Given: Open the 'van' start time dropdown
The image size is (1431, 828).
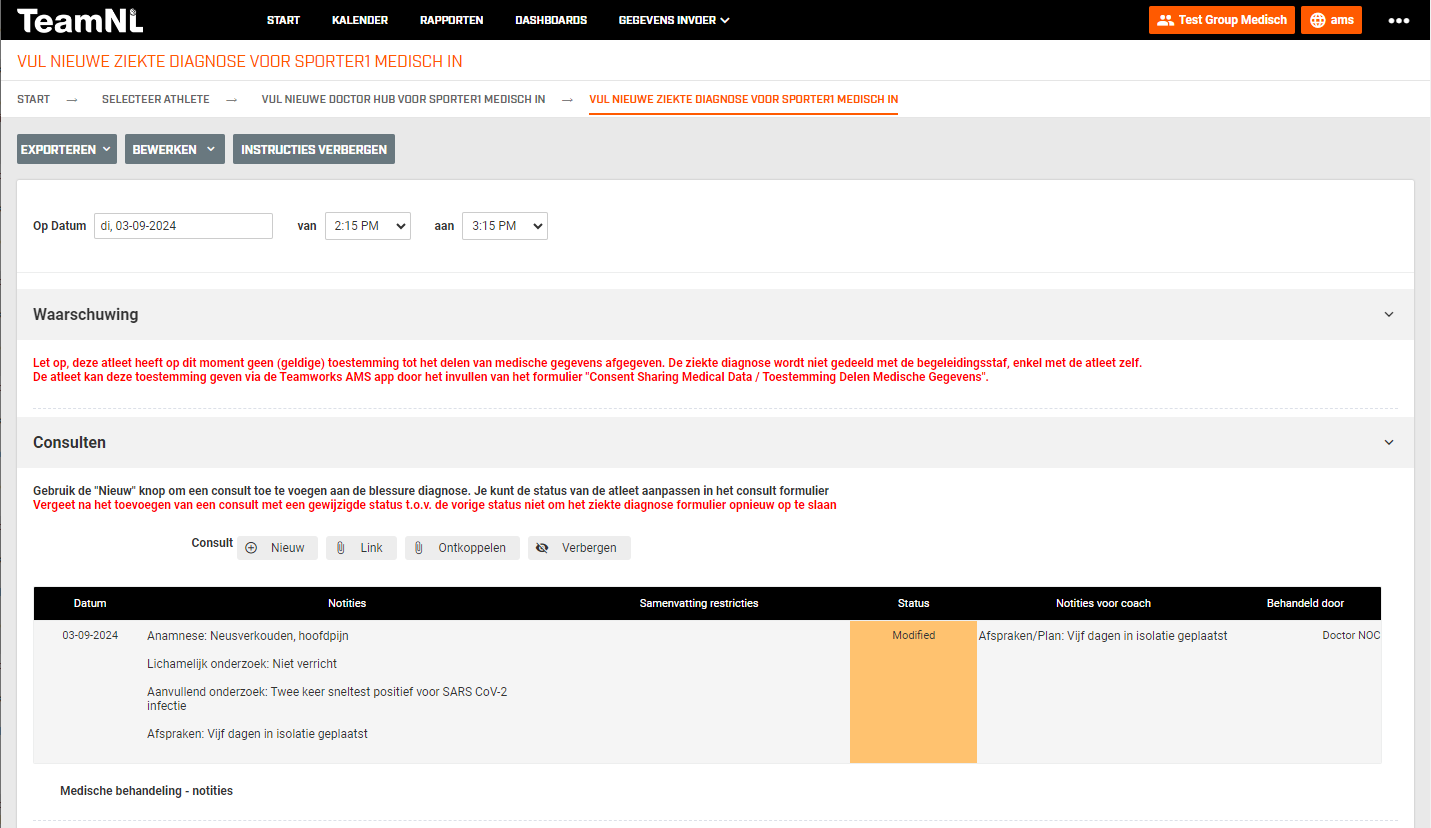Looking at the screenshot, I should point(367,226).
